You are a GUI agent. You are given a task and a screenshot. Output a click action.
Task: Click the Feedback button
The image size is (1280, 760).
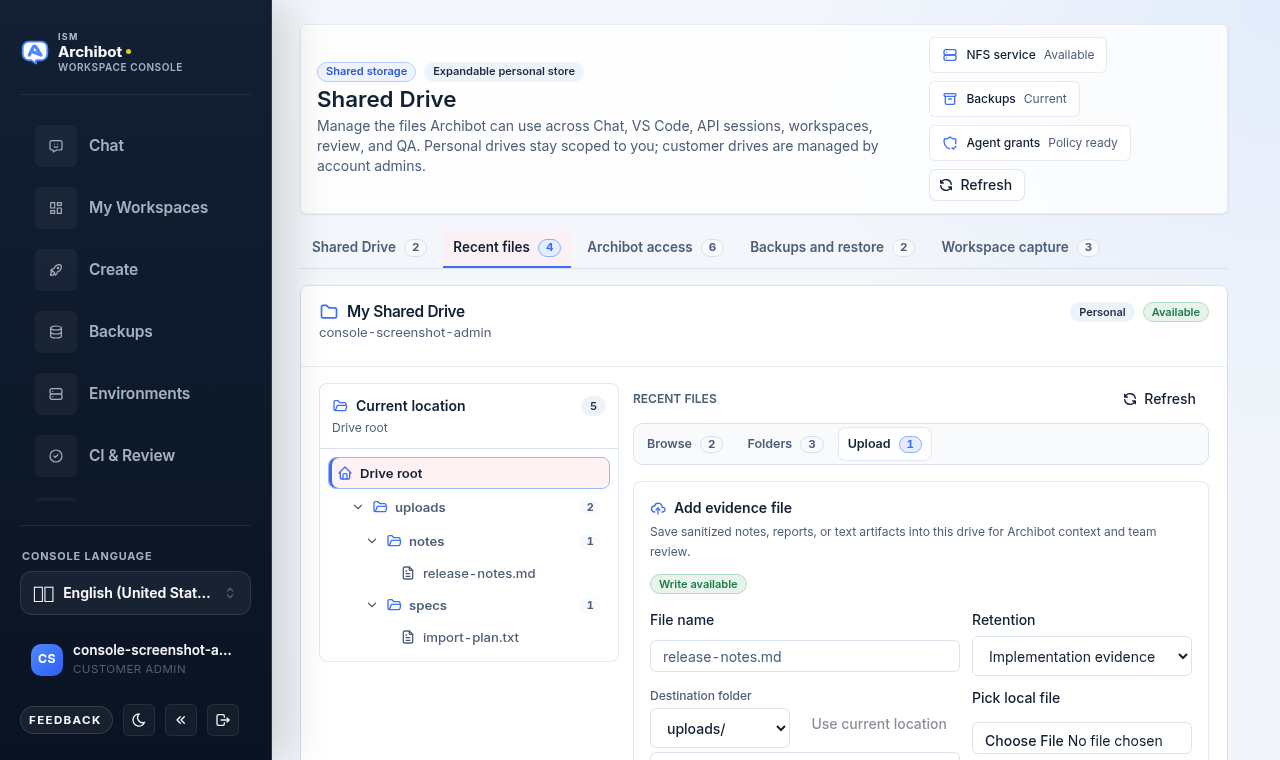65,720
